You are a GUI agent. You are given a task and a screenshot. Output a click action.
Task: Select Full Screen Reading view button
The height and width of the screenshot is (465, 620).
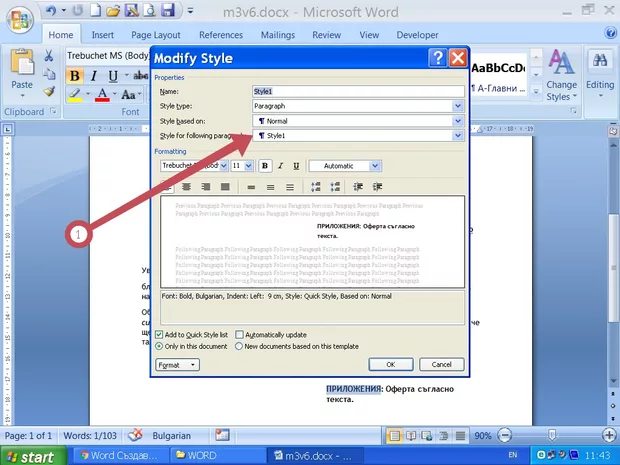410,436
